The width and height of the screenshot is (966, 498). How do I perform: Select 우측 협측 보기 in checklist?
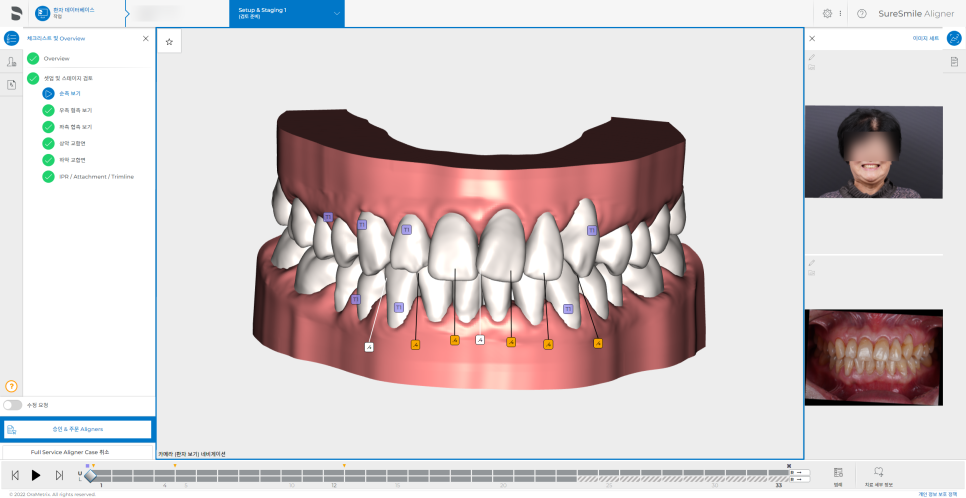pos(75,110)
